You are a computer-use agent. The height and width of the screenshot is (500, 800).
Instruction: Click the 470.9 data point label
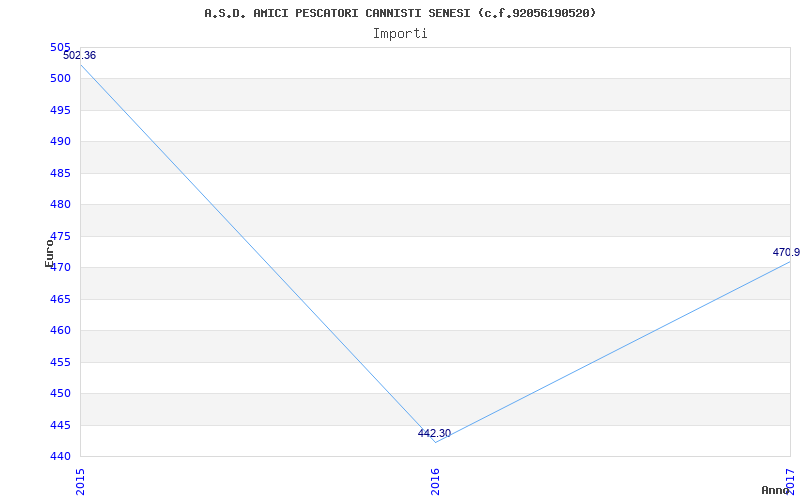coord(786,253)
